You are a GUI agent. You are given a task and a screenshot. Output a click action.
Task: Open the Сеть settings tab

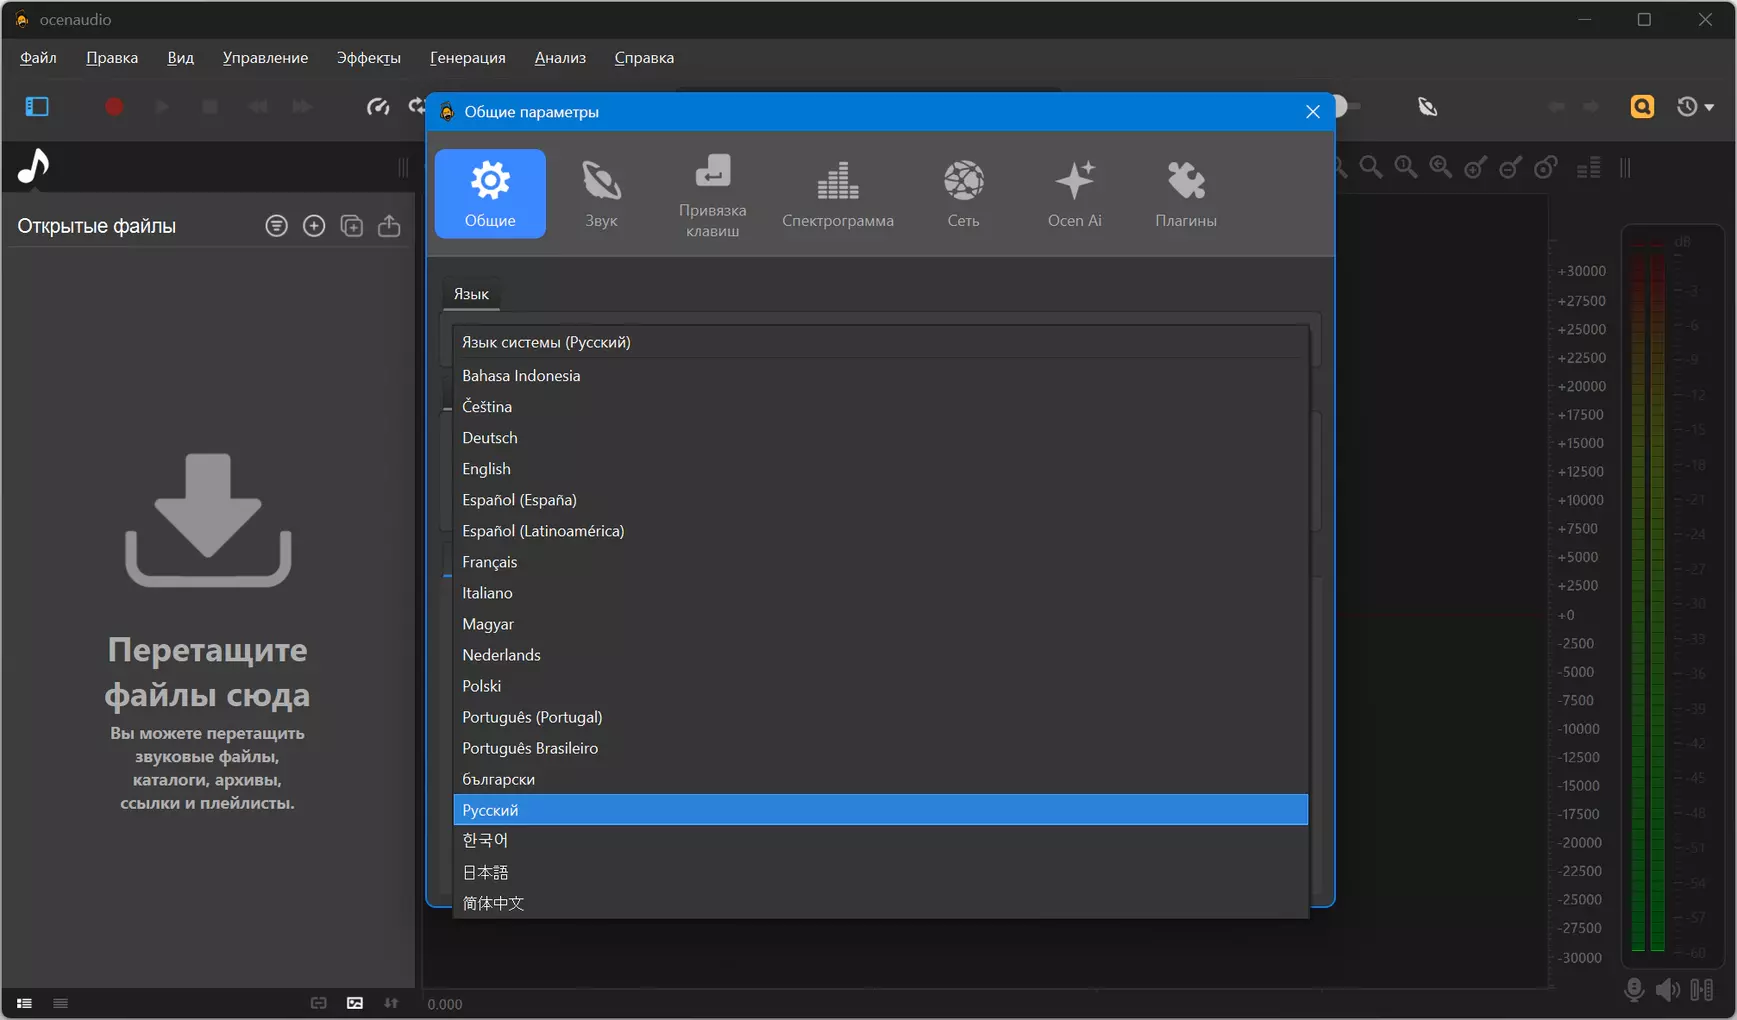point(963,194)
